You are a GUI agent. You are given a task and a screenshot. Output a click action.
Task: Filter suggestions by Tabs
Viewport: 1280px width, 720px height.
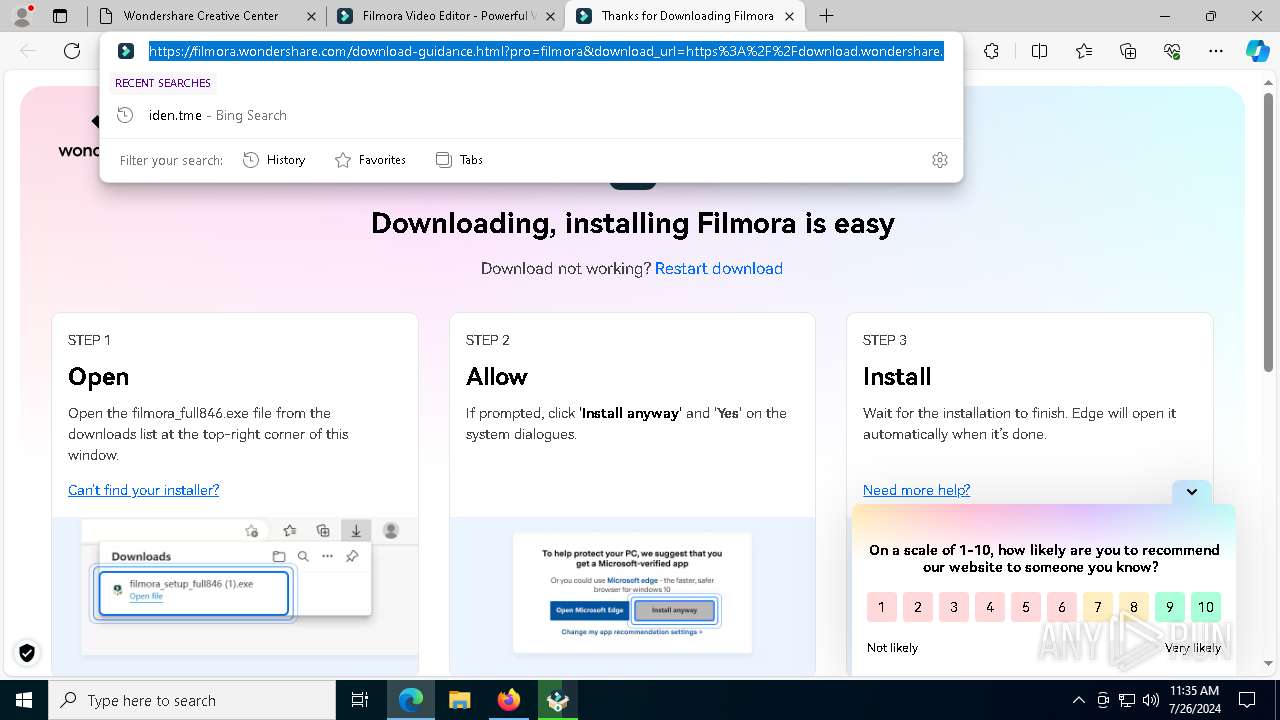[x=459, y=160]
